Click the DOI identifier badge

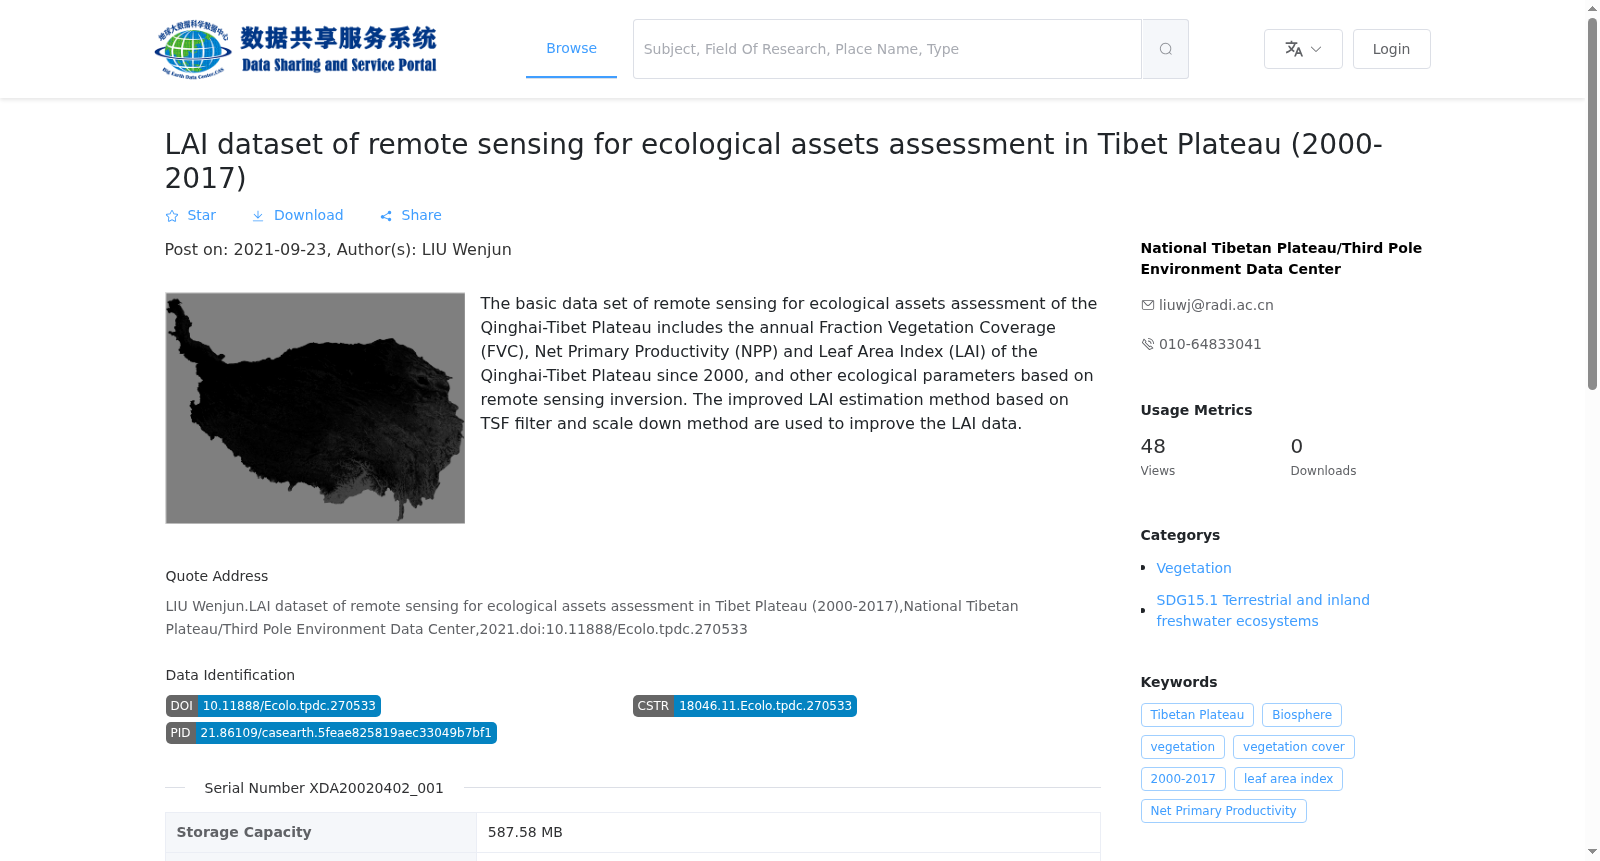(x=273, y=706)
